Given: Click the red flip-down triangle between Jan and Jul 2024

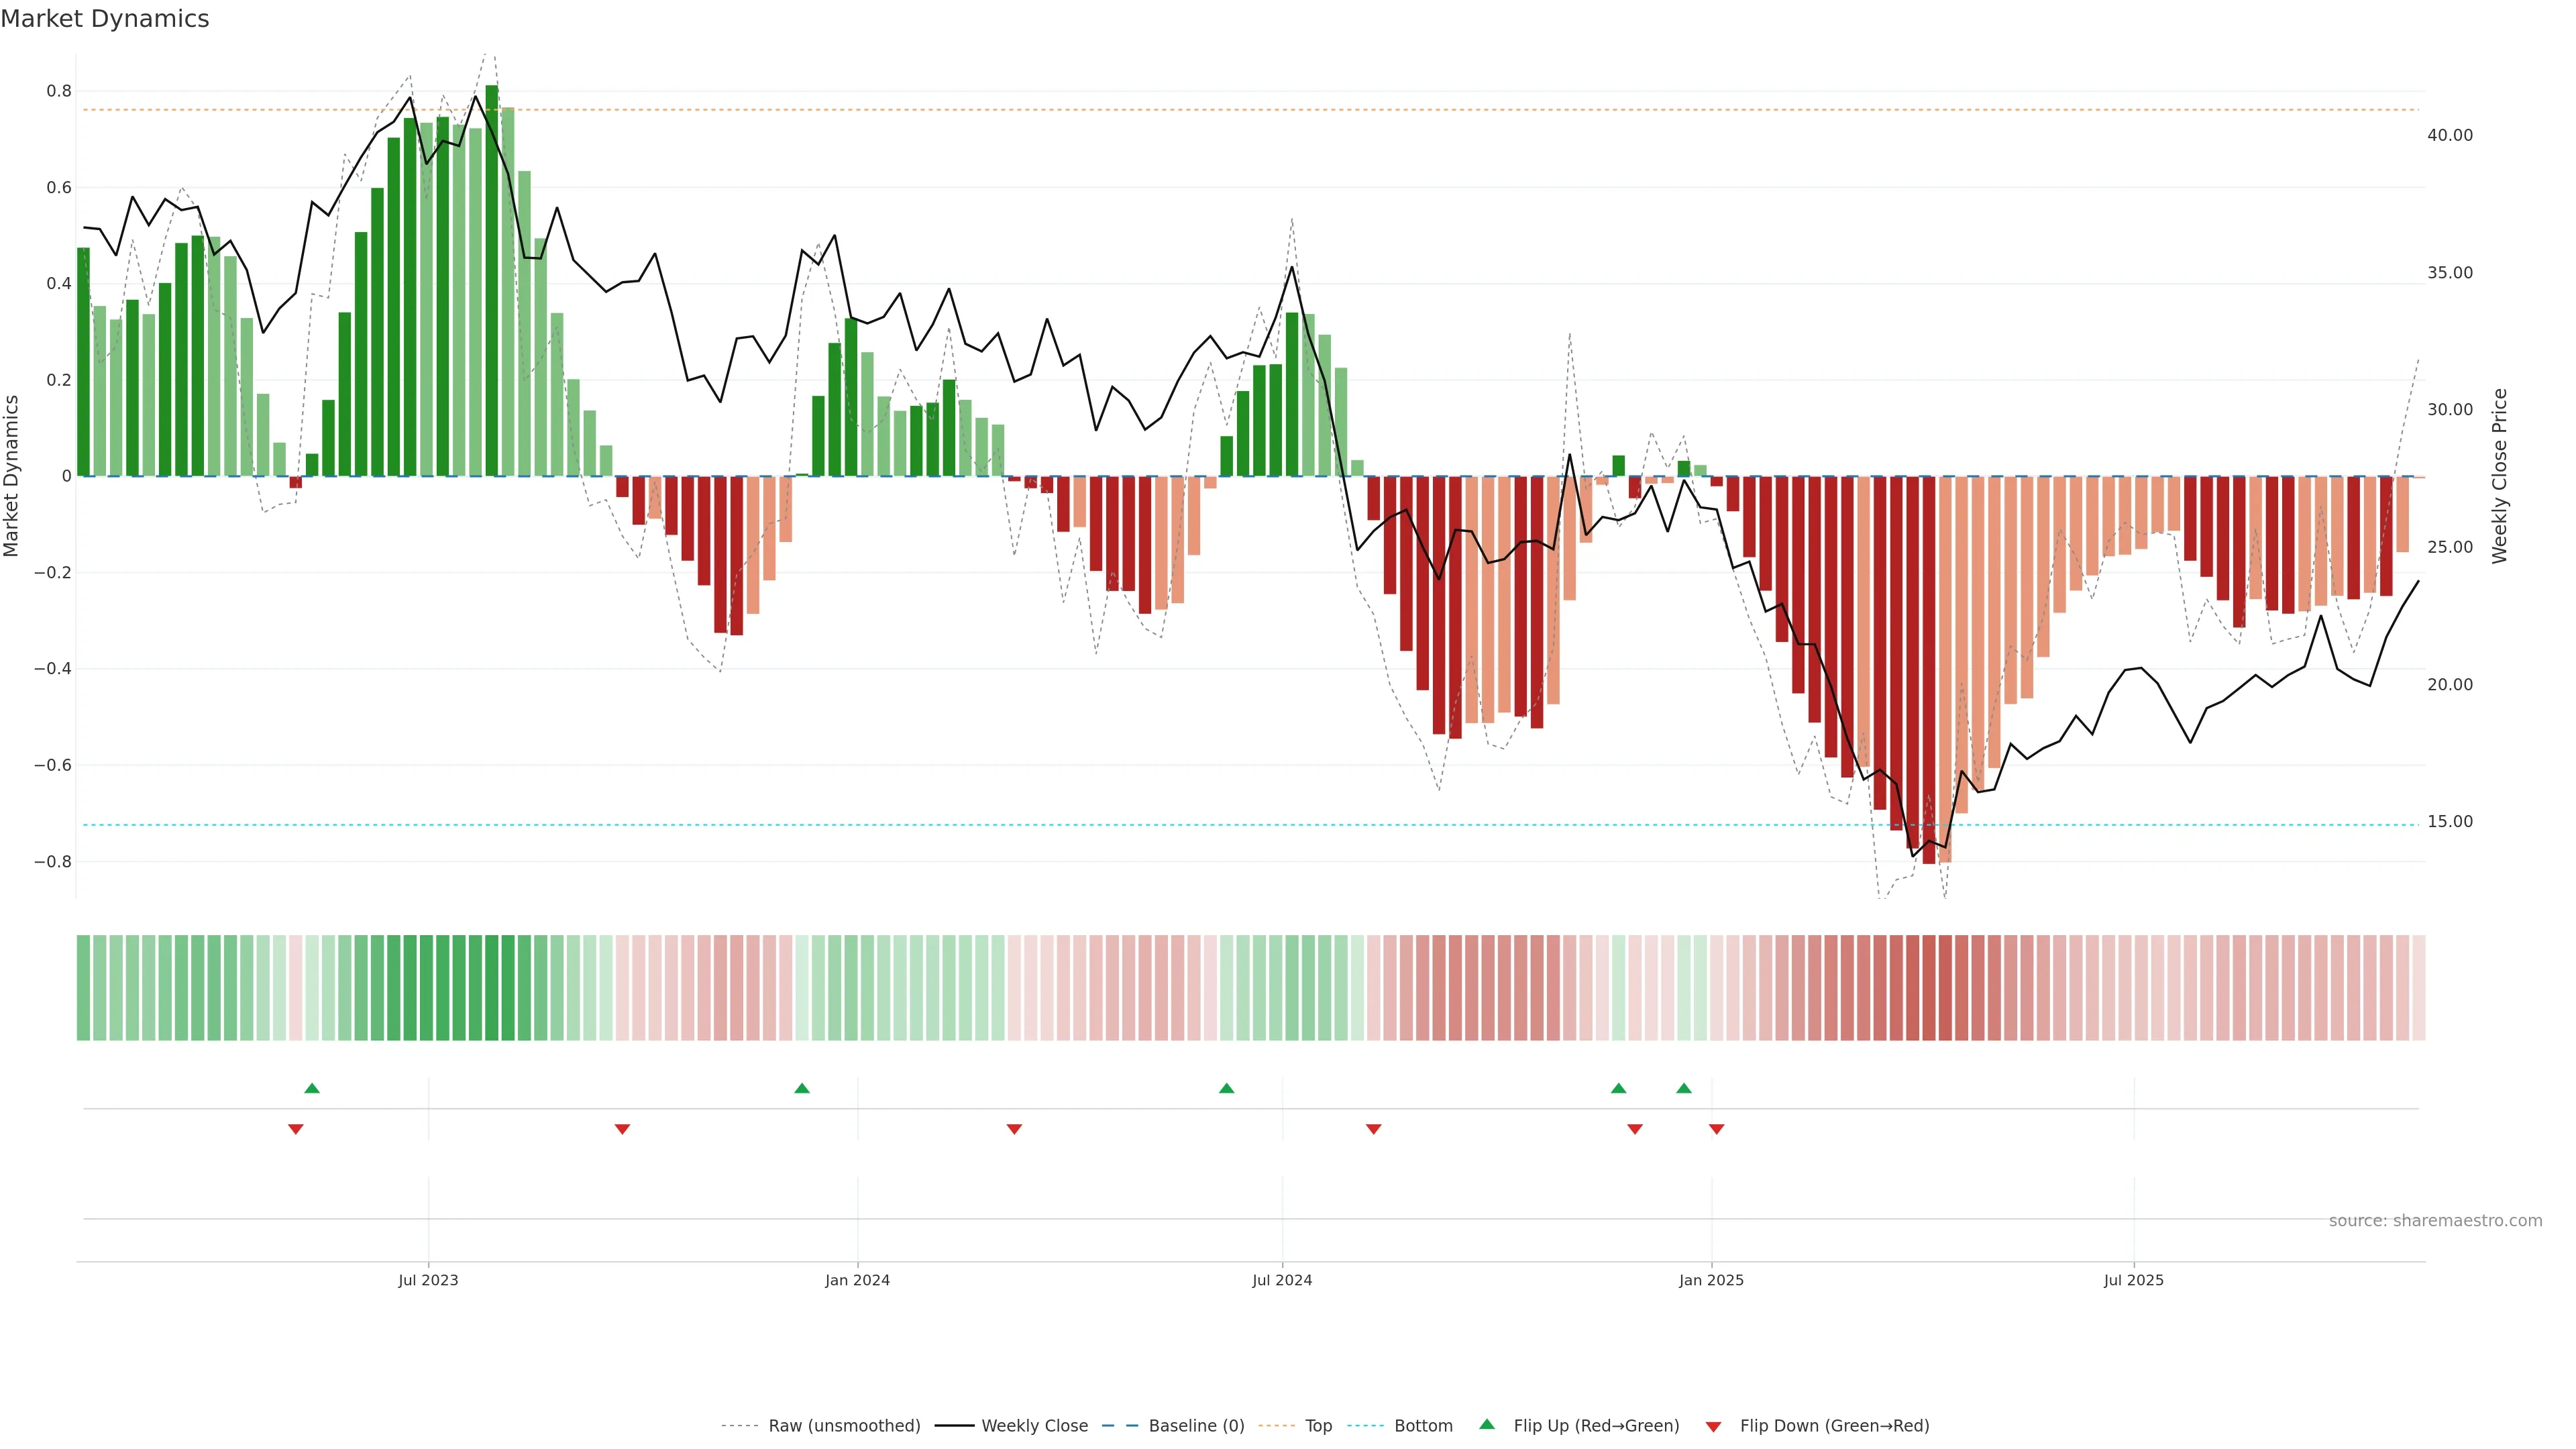Looking at the screenshot, I should pyautogui.click(x=1014, y=1129).
